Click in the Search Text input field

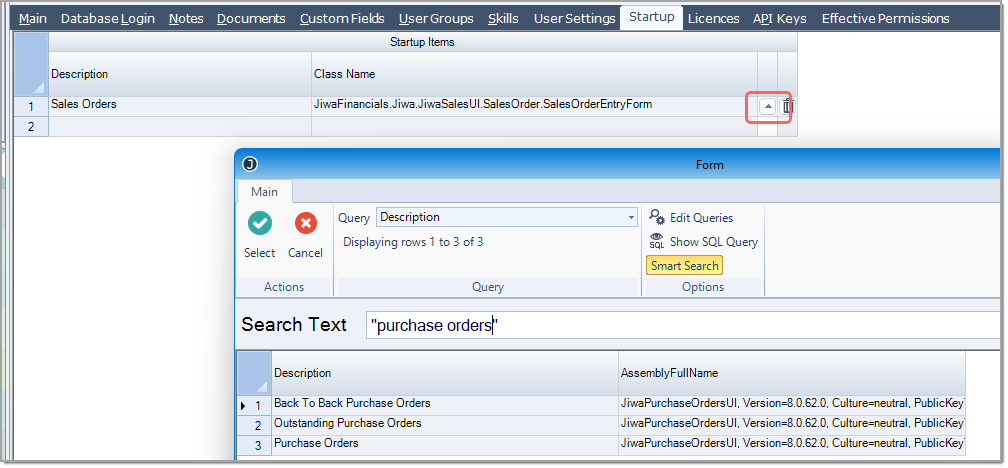(x=683, y=325)
